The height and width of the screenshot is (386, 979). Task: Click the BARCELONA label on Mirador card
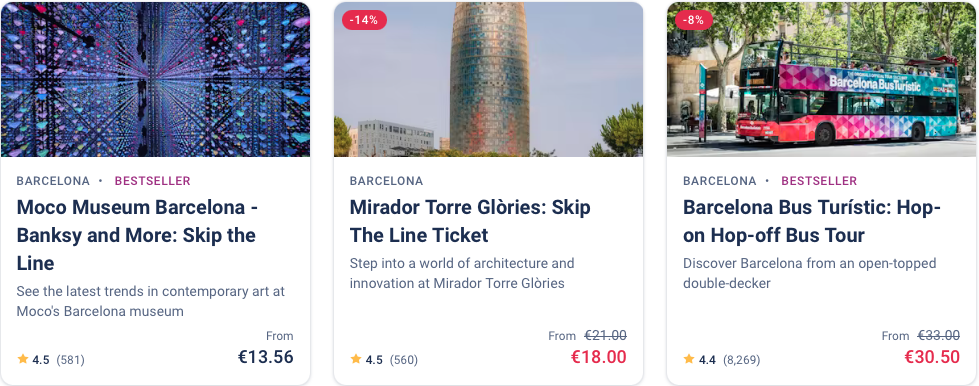pos(386,181)
